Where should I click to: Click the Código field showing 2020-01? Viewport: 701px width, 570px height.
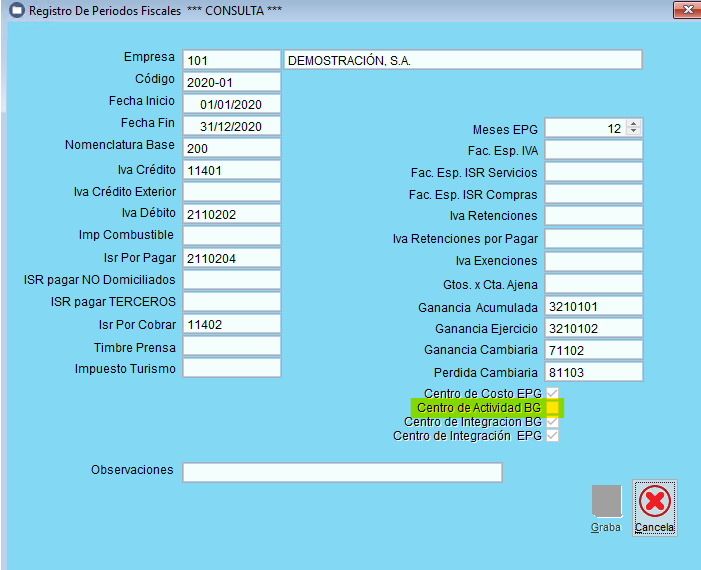[x=231, y=81]
